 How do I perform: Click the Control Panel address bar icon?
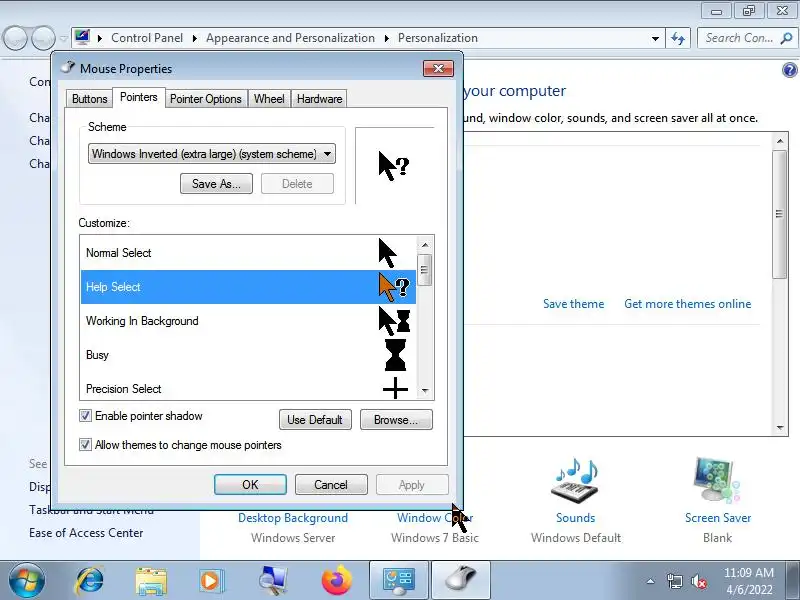point(82,38)
